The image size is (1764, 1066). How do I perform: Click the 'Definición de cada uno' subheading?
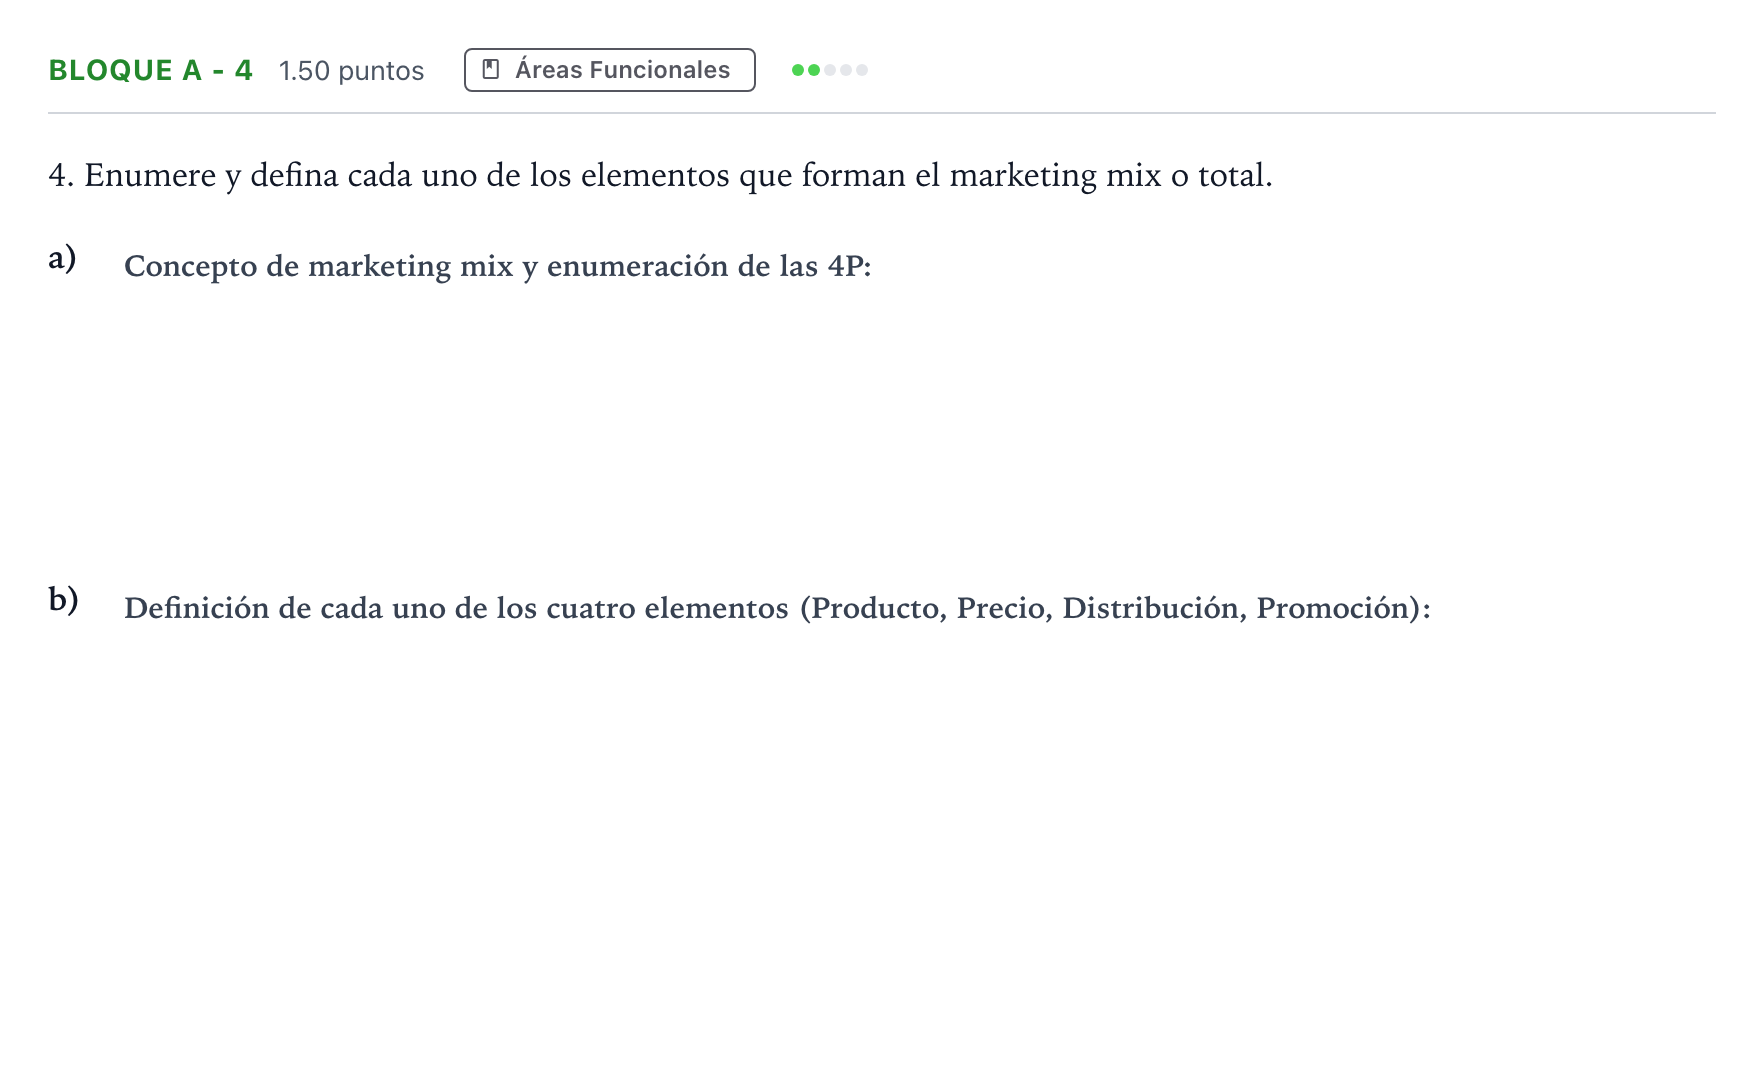pyautogui.click(x=777, y=608)
